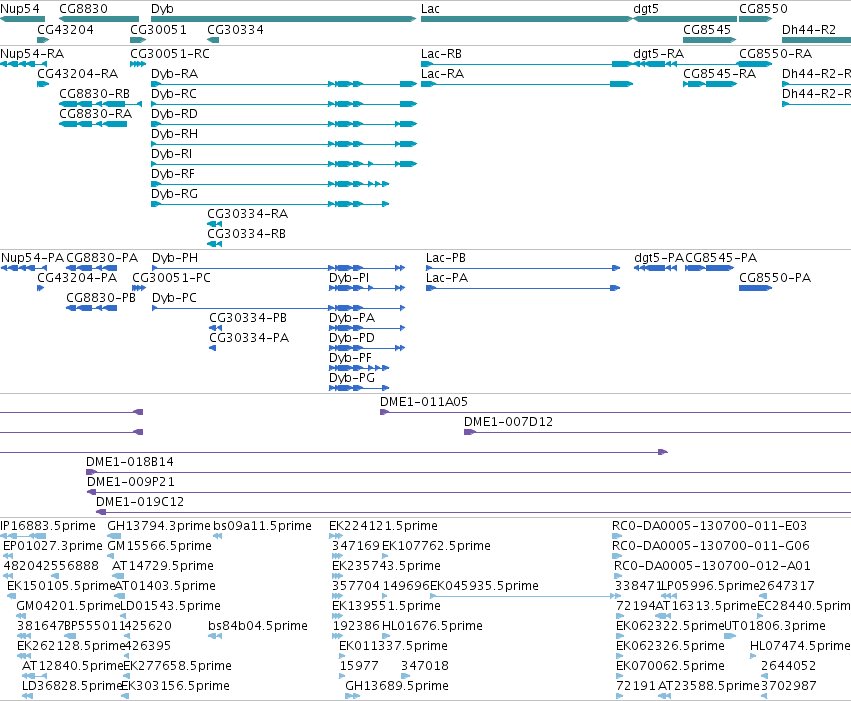Click the Dyb-PH protein label
The width and height of the screenshot is (851, 701).
[175, 258]
